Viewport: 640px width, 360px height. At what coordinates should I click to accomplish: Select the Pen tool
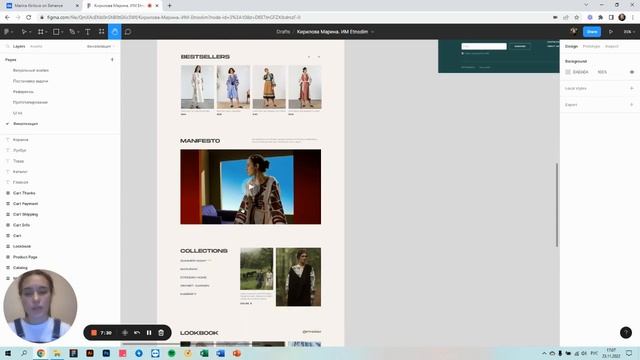coord(72,31)
